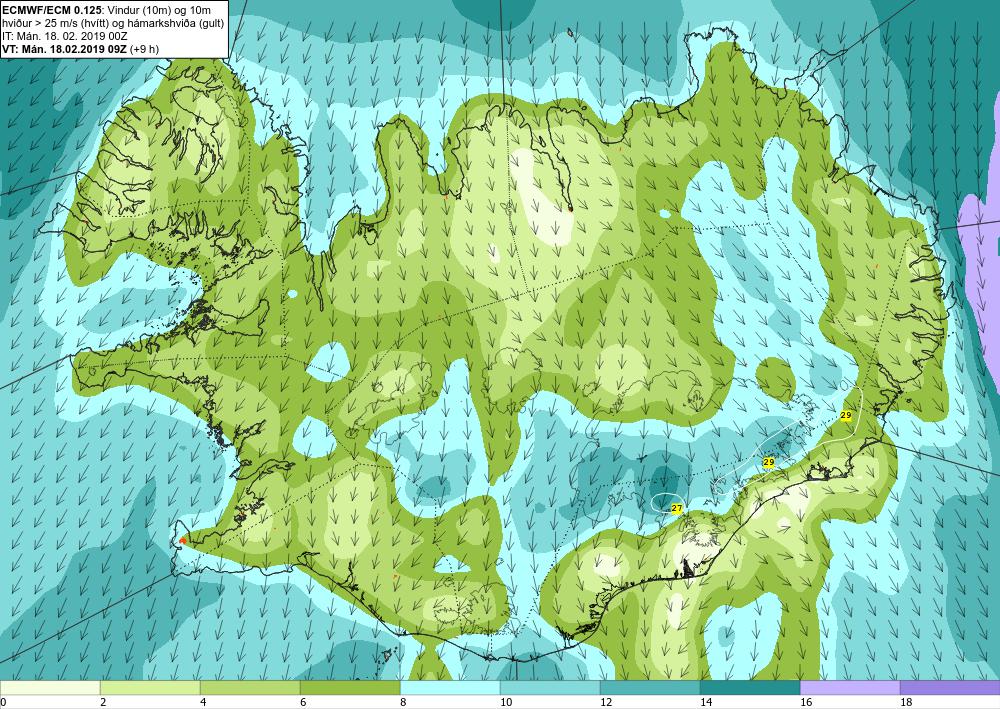
Task: Click the legend value '12'
Action: [606, 703]
